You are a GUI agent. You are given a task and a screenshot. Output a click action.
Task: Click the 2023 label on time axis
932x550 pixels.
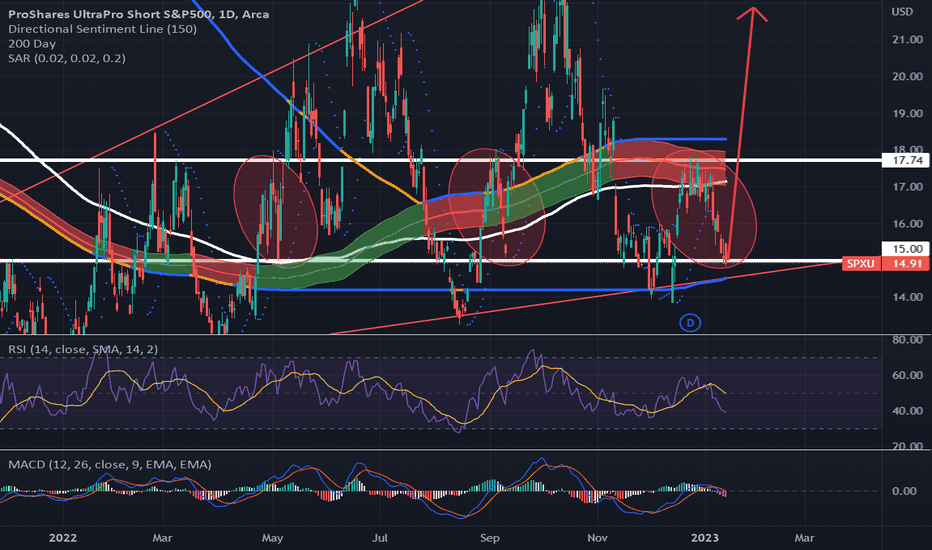click(x=705, y=538)
